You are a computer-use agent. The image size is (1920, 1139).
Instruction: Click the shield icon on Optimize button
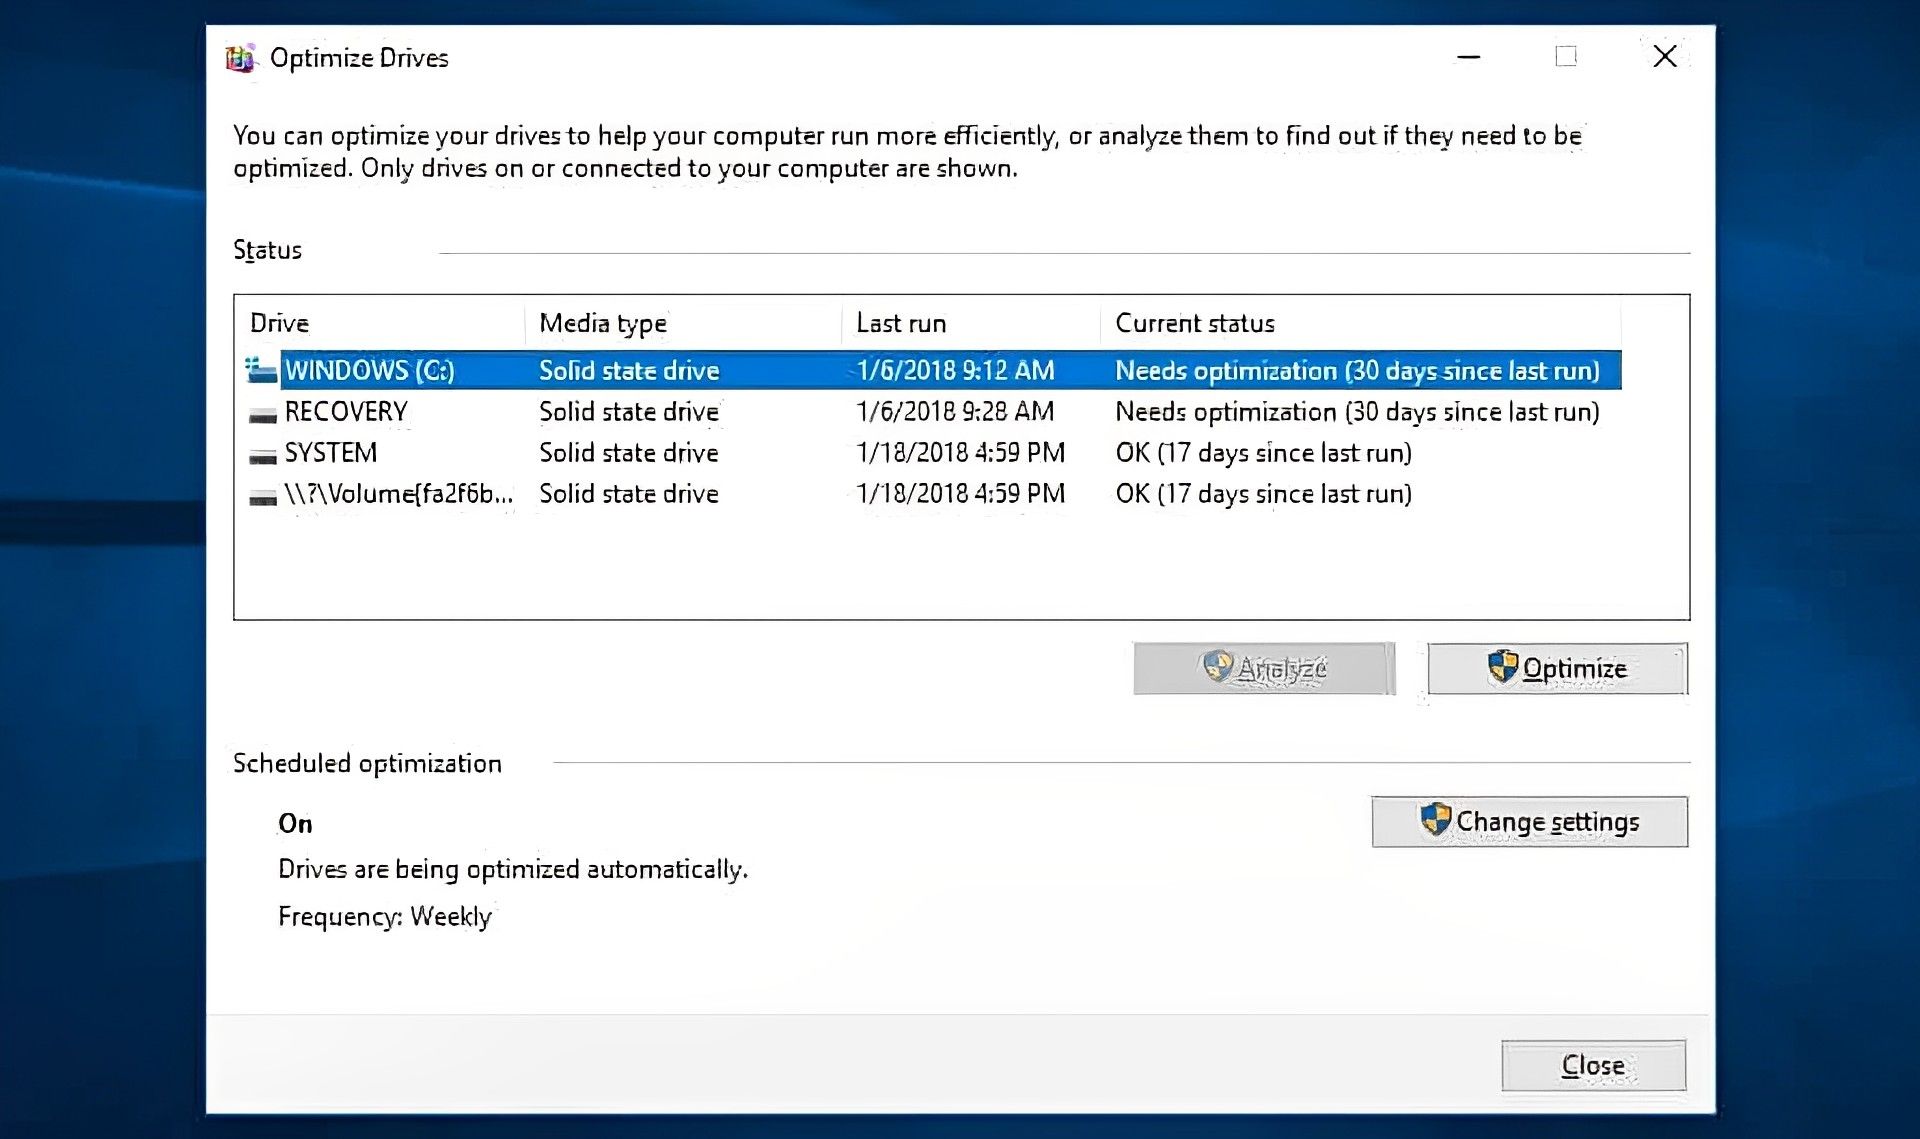point(1502,667)
